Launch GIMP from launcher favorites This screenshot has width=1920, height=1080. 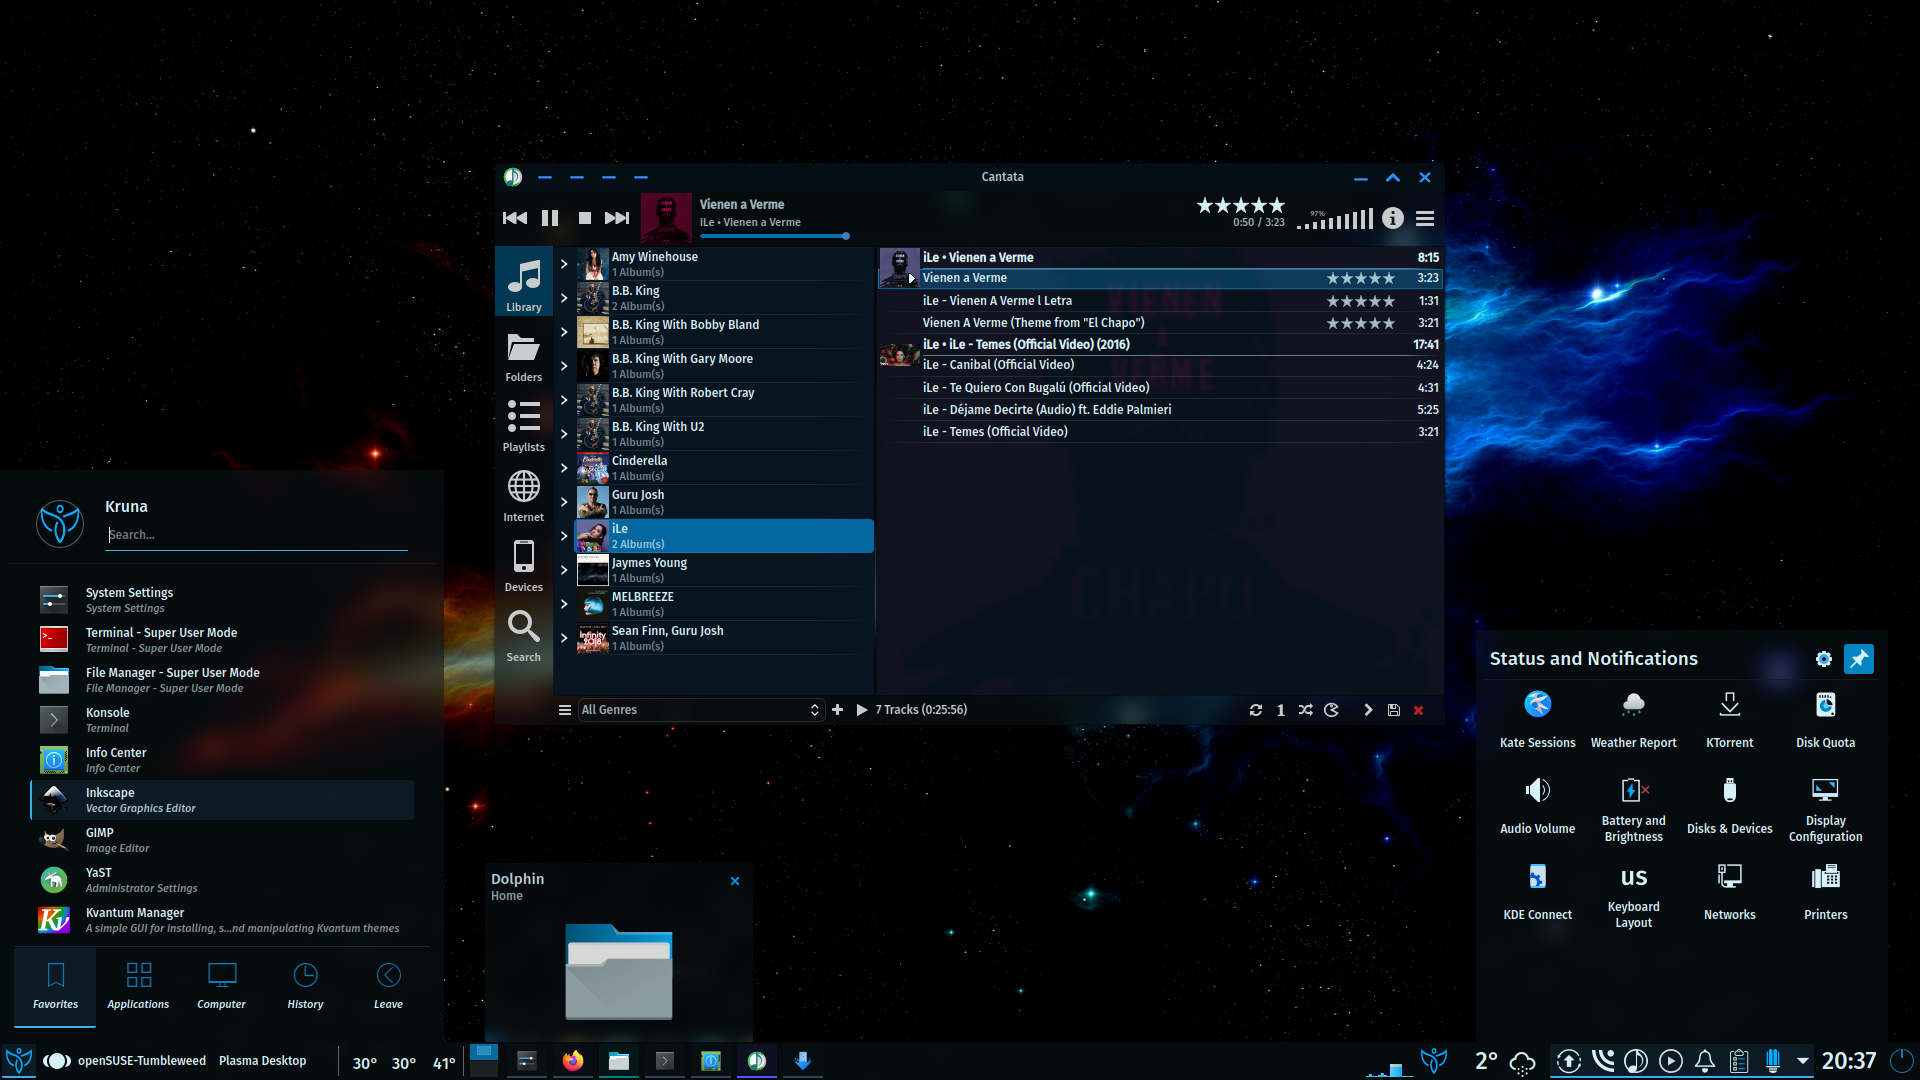[222, 840]
